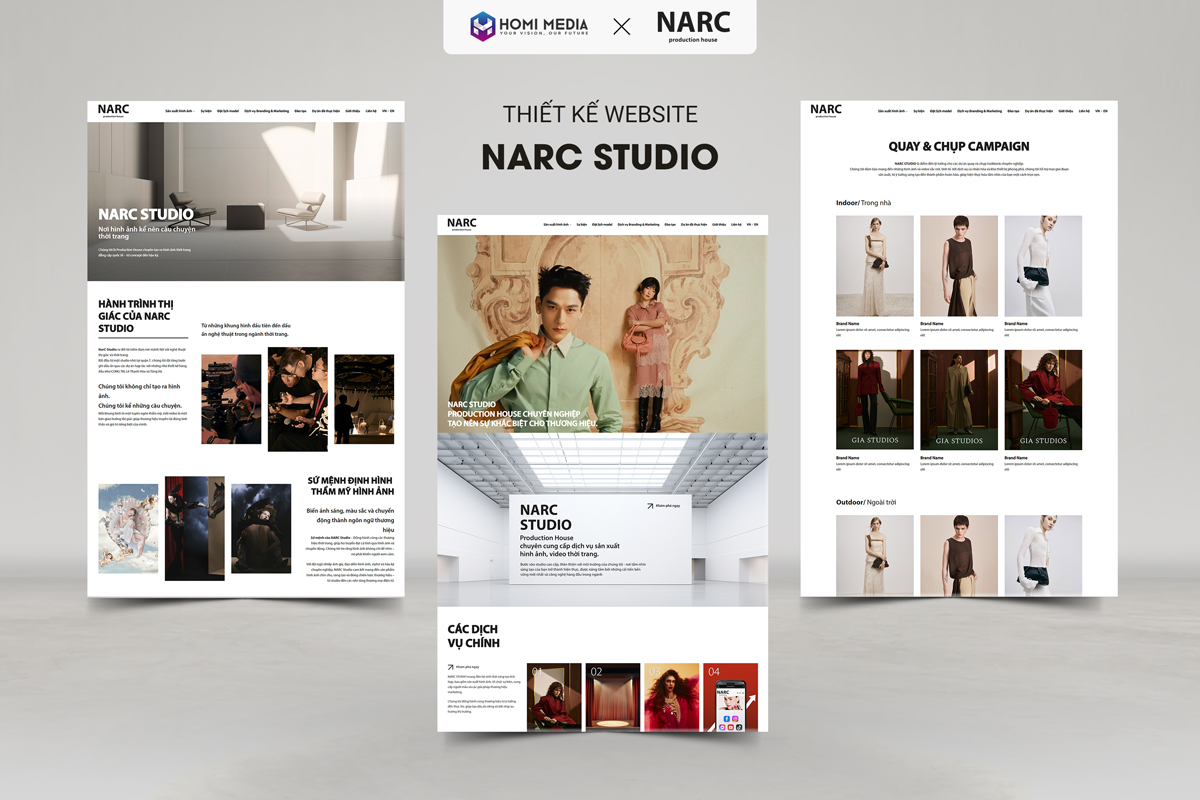Click the white arrow on the red 04 card
This screenshot has width=1200, height=800.
pos(751,700)
